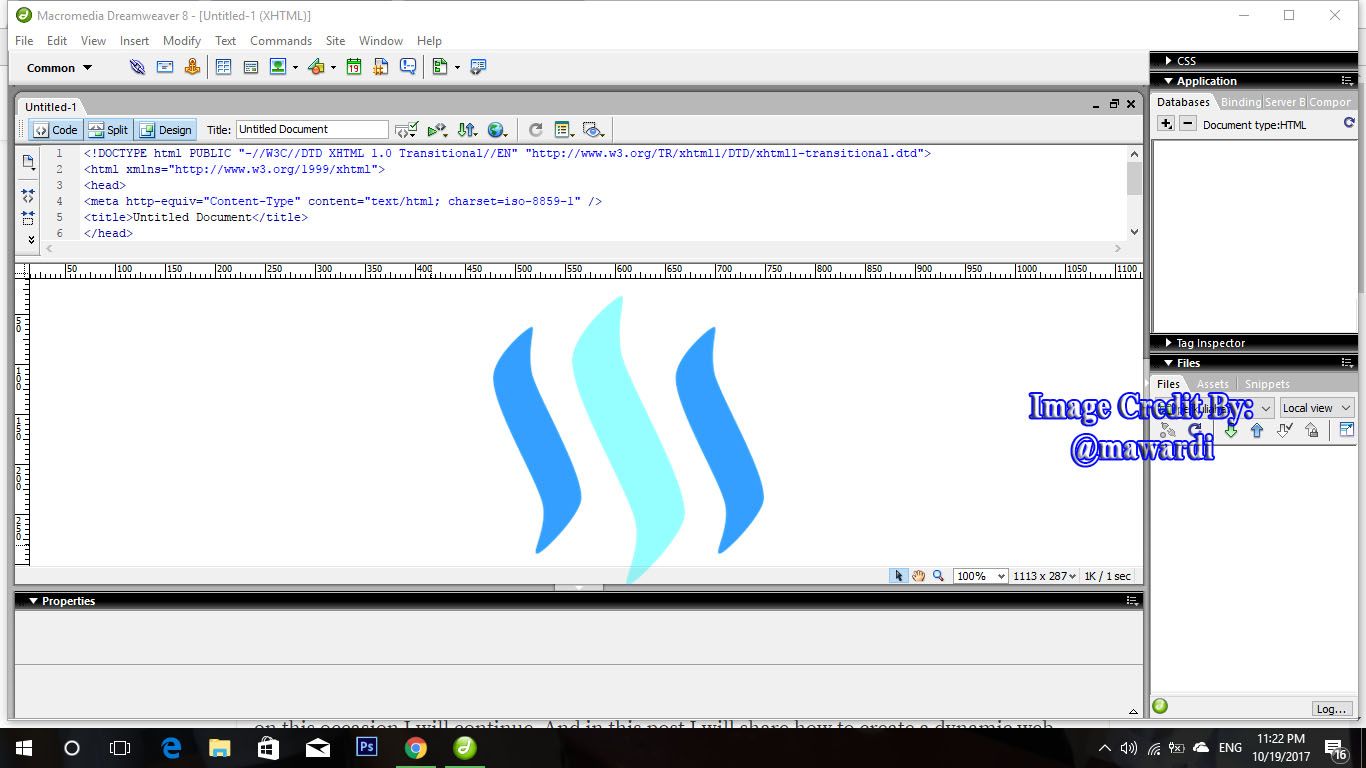The height and width of the screenshot is (768, 1366).
Task: Click the document Title input field
Action: 312,129
